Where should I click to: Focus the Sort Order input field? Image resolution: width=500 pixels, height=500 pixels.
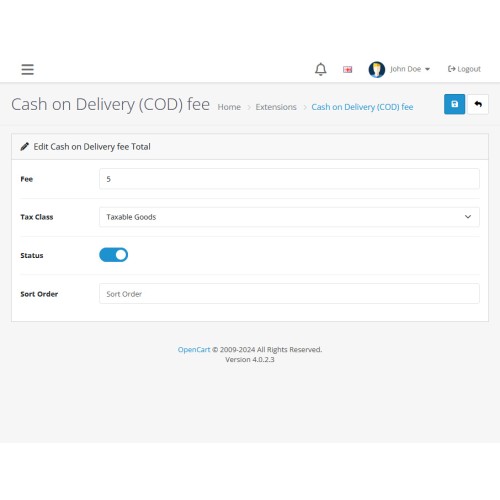289,294
